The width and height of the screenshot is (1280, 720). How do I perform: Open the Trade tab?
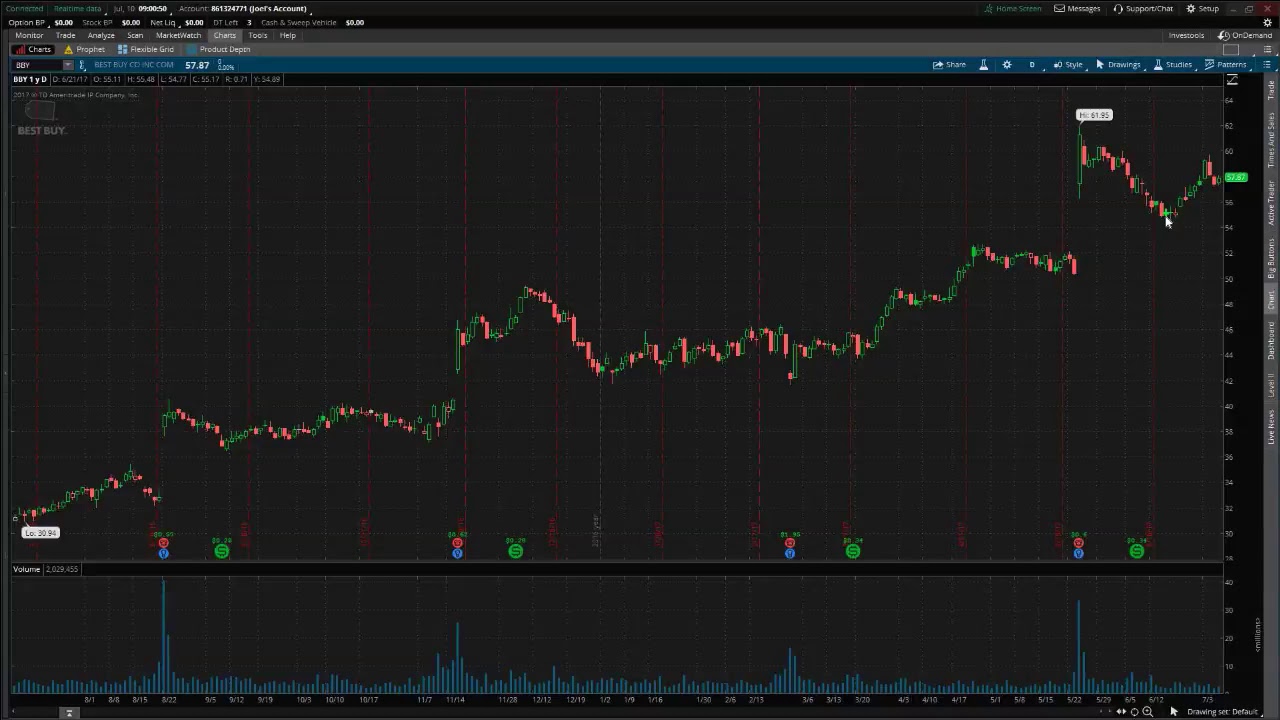coord(65,35)
